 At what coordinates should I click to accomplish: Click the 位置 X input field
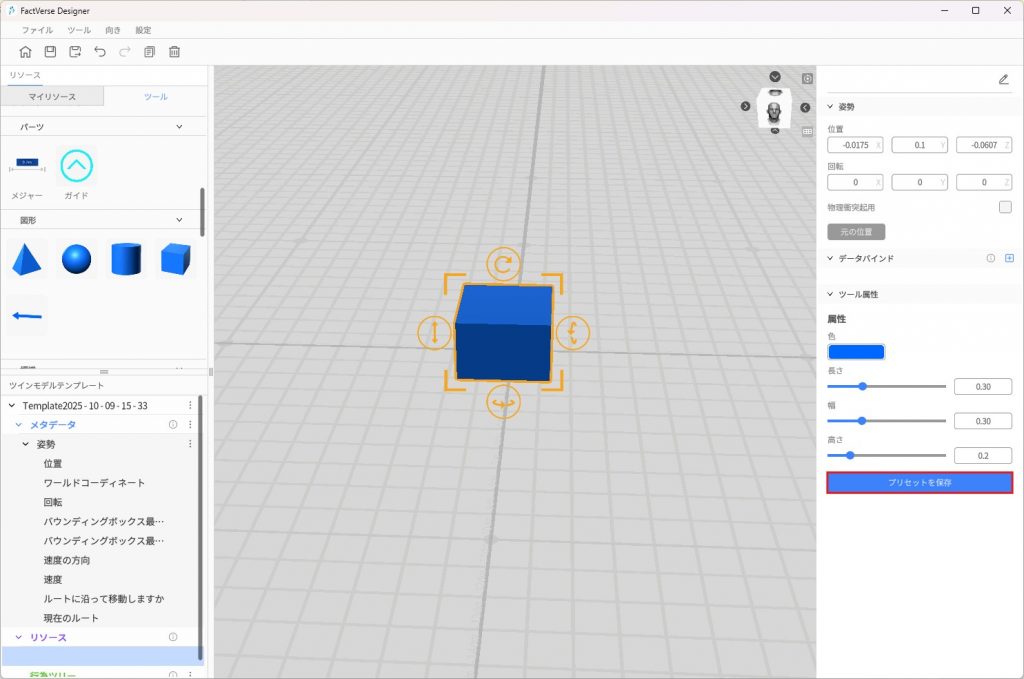pos(851,145)
